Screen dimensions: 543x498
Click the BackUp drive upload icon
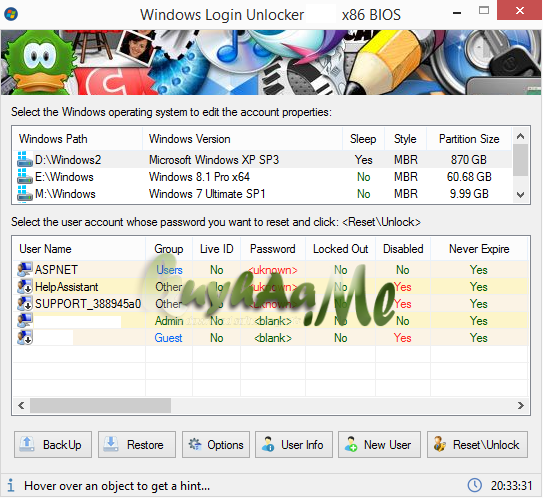click(x=27, y=444)
